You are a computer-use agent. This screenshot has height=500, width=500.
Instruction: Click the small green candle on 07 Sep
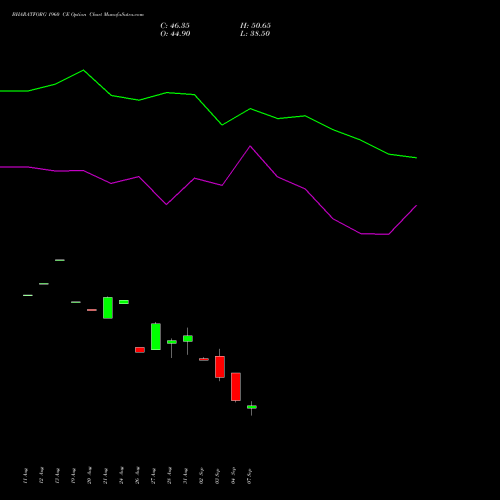(252, 407)
